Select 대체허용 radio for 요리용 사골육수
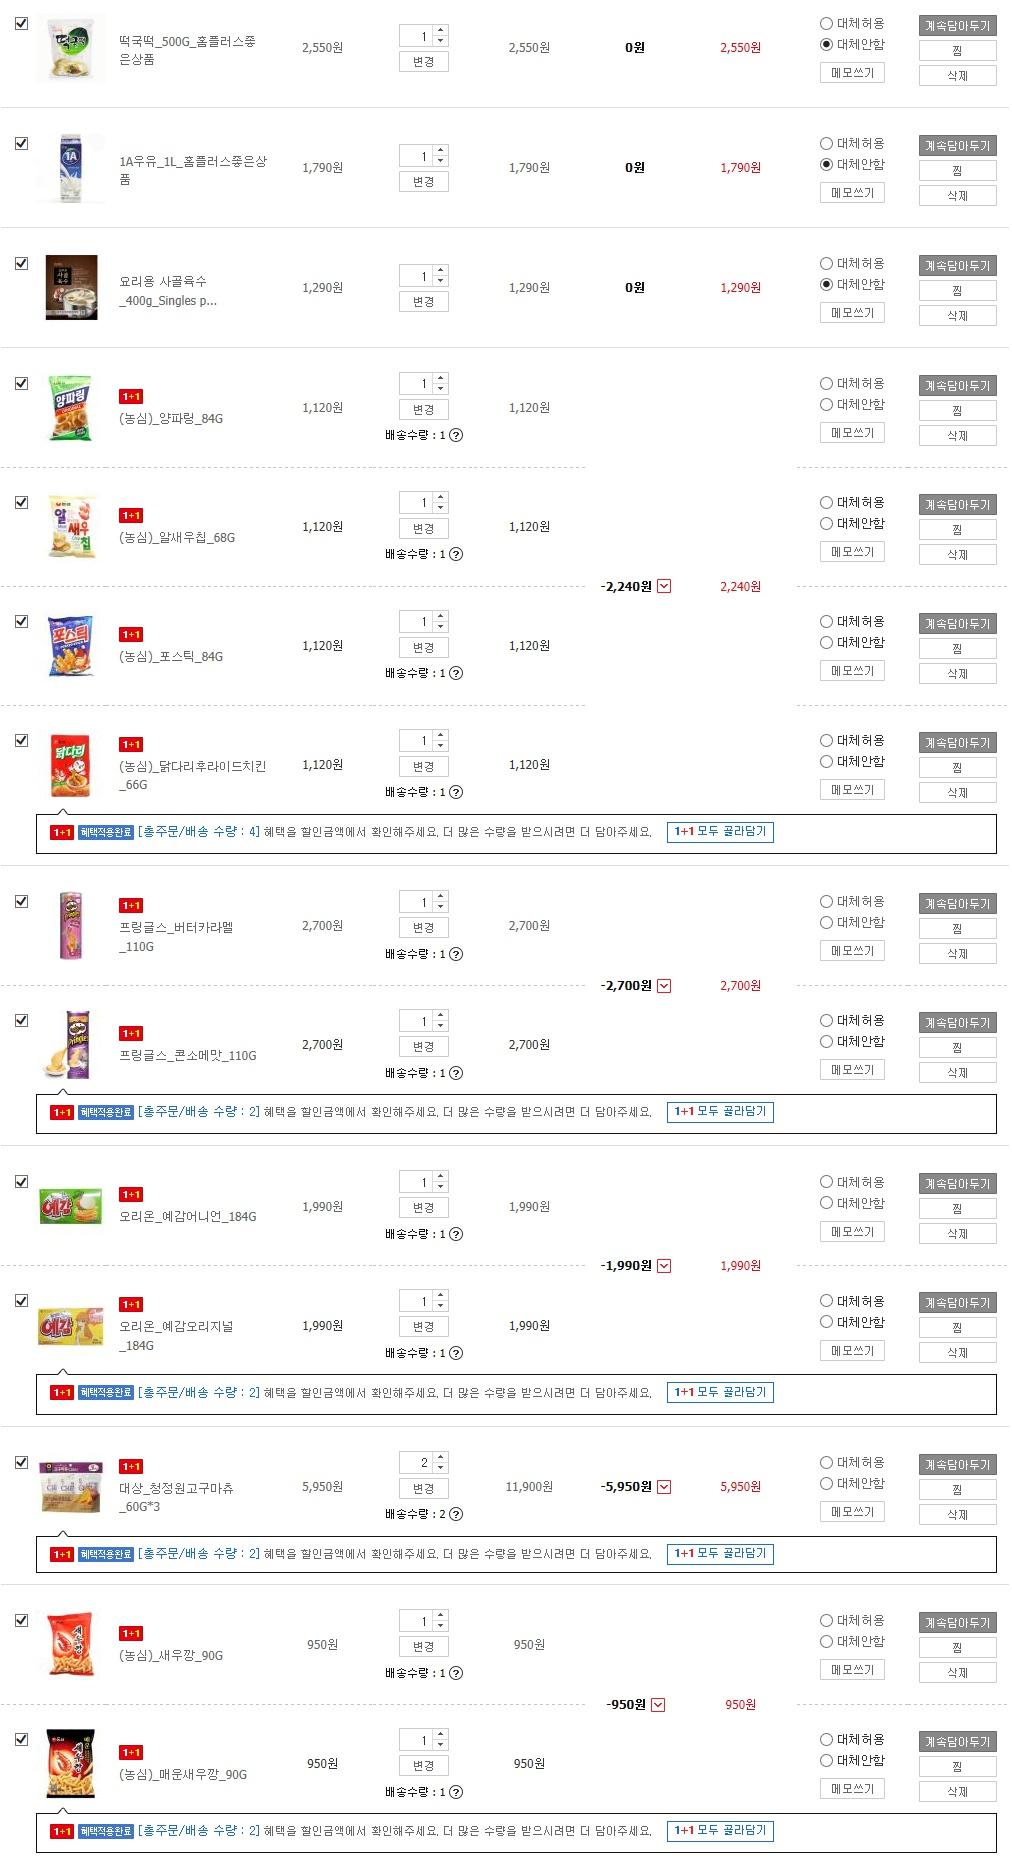Image resolution: width=1012 pixels, height=1865 pixels. pyautogui.click(x=826, y=263)
